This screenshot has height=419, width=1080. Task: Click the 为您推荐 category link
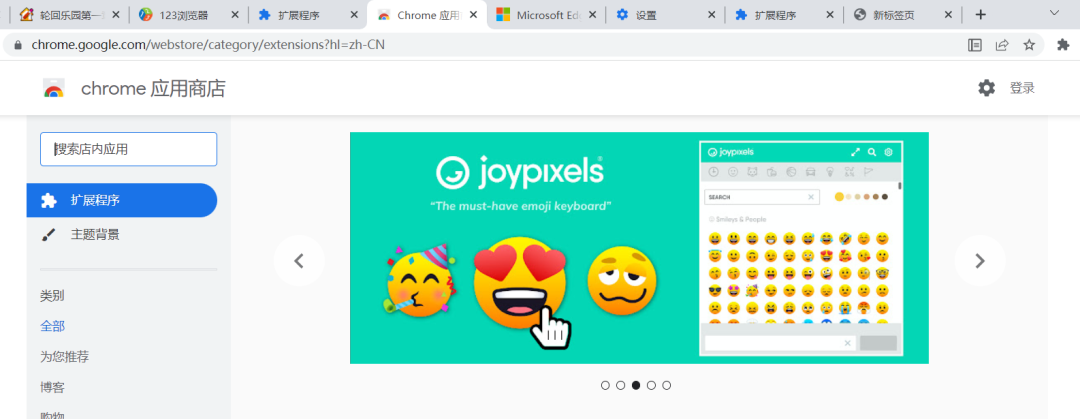tap(65, 357)
